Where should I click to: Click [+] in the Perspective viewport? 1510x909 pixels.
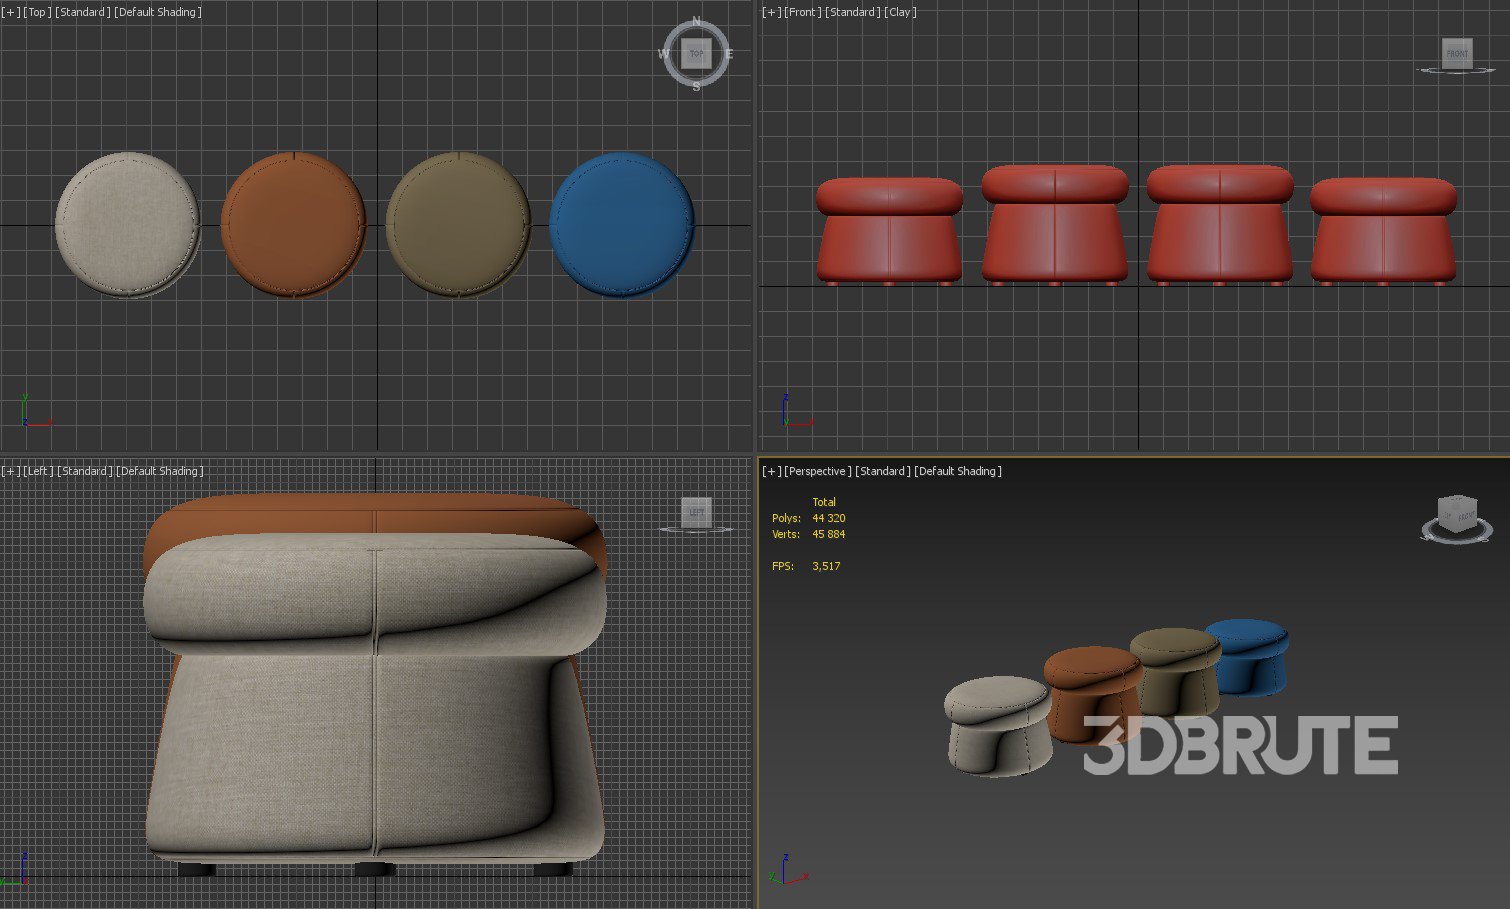[x=771, y=471]
